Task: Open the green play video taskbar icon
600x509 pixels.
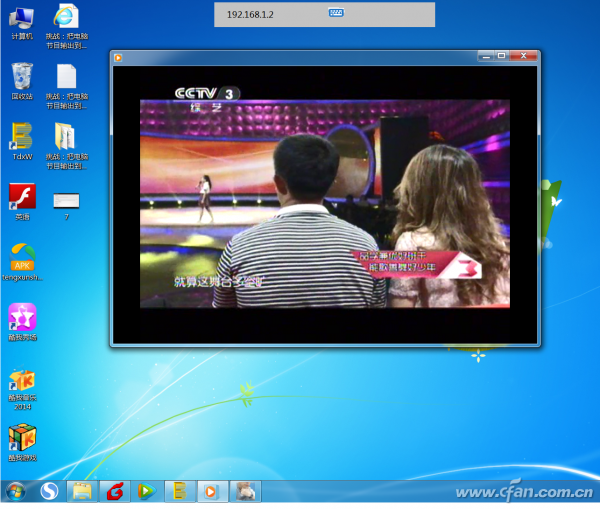Action: (147, 491)
